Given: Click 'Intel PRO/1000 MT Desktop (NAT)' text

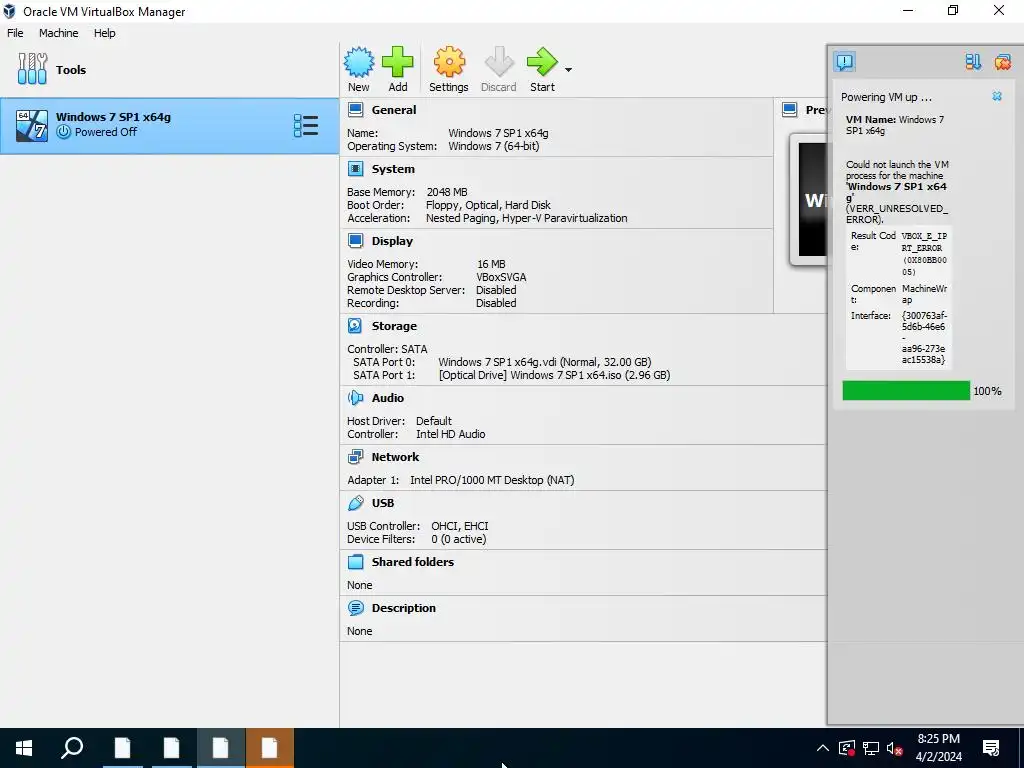Looking at the screenshot, I should click(x=492, y=480).
